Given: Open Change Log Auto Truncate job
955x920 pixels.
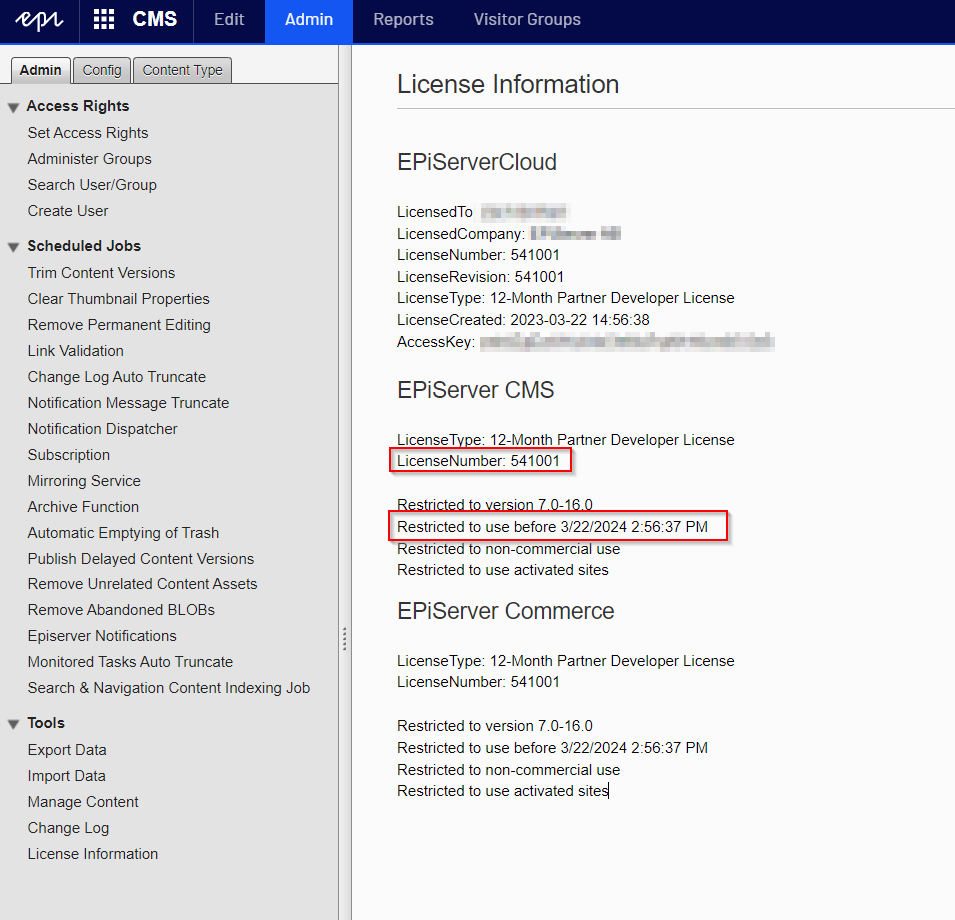Looking at the screenshot, I should 116,377.
